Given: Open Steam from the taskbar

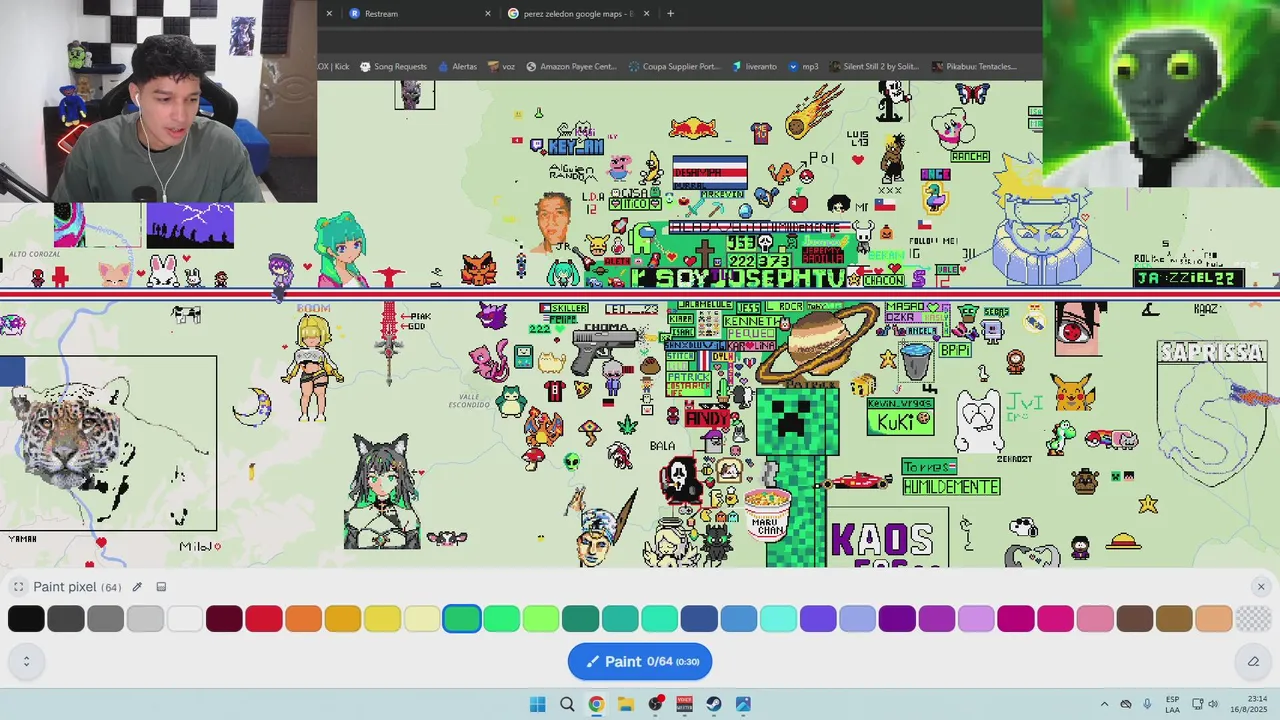Looking at the screenshot, I should click(x=714, y=704).
